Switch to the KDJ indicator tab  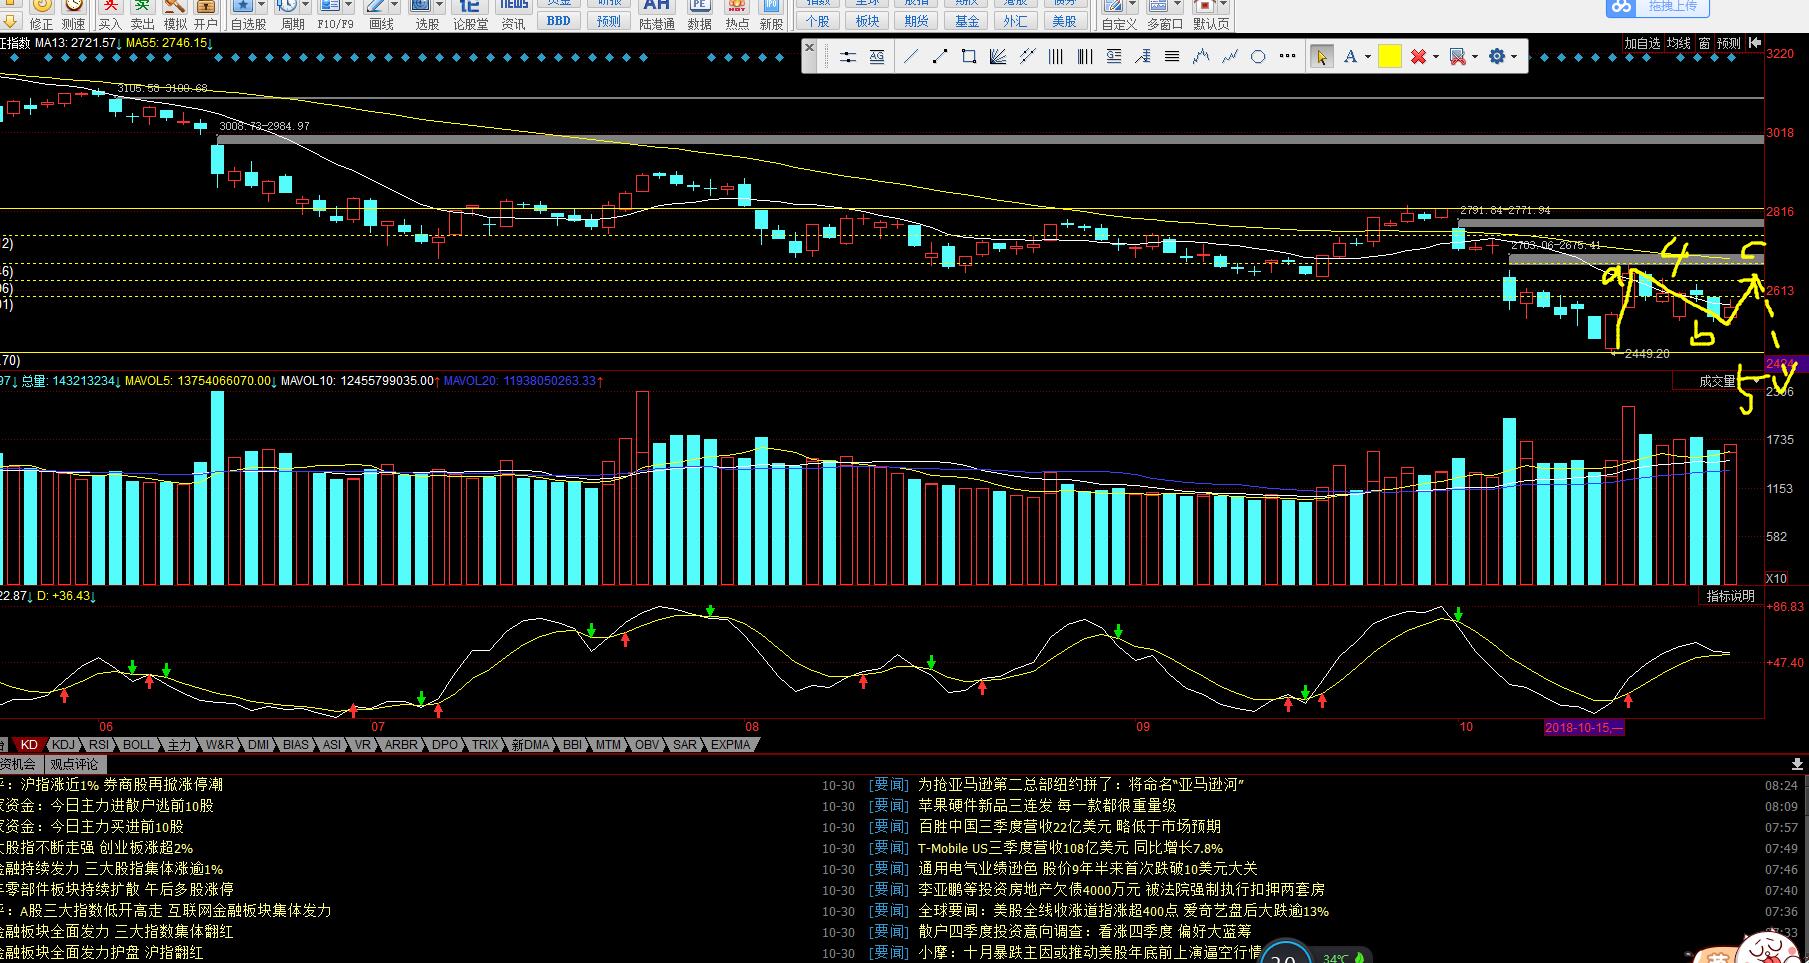[63, 744]
